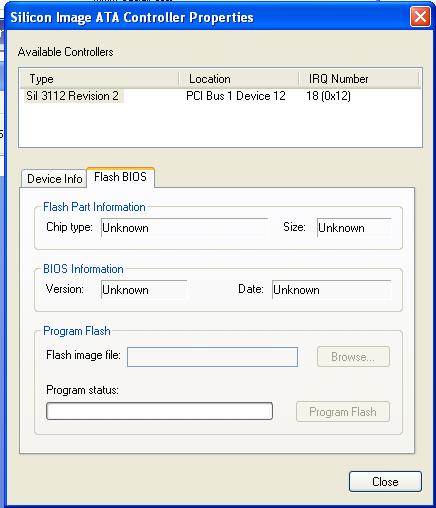436x508 pixels.
Task: Click the 18 (0x12) IRQ cell
Action: pyautogui.click(x=328, y=96)
